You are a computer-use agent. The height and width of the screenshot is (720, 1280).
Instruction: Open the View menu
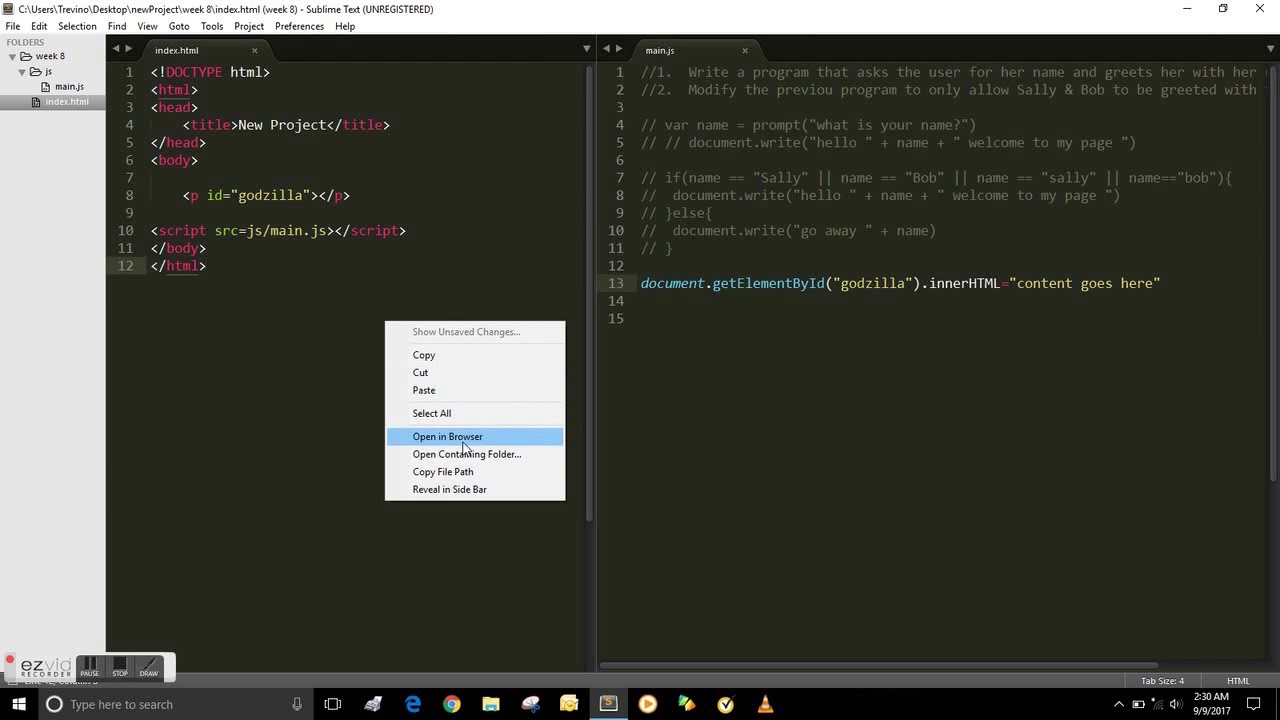pos(147,26)
